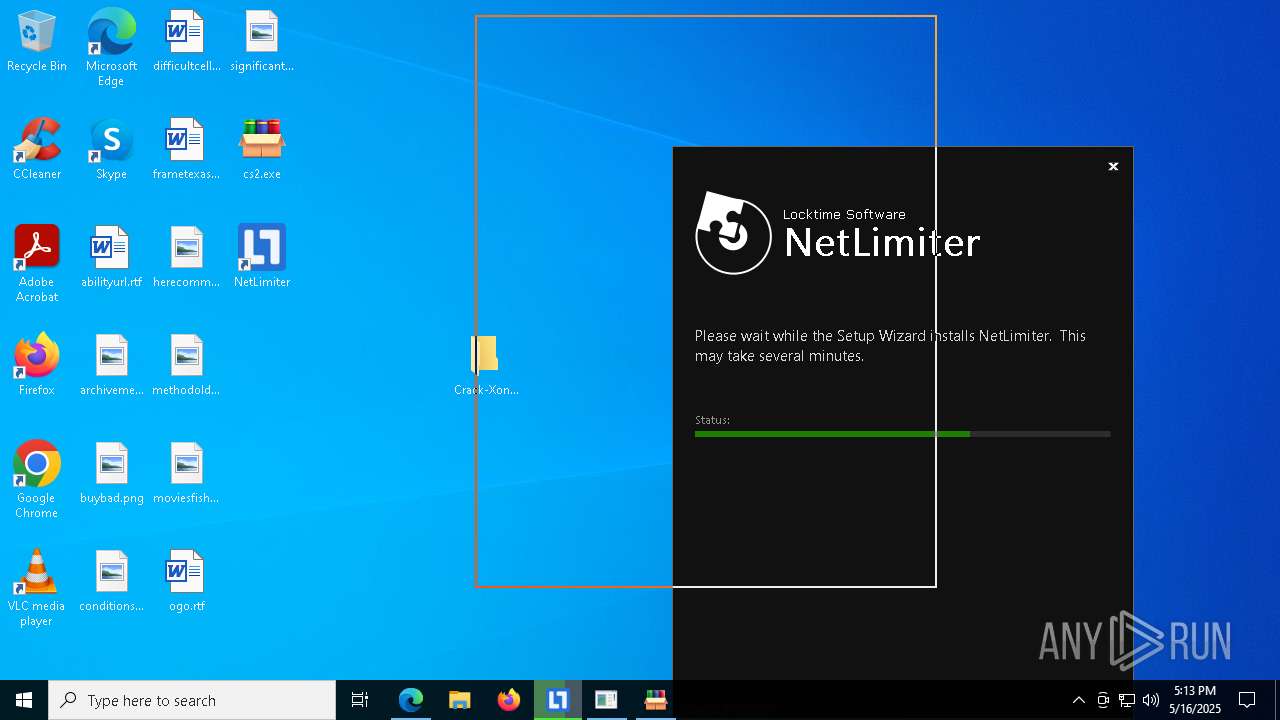Screen dimensions: 1280x720
Task: Open NetLimiter desktop shortcut
Action: 262,258
